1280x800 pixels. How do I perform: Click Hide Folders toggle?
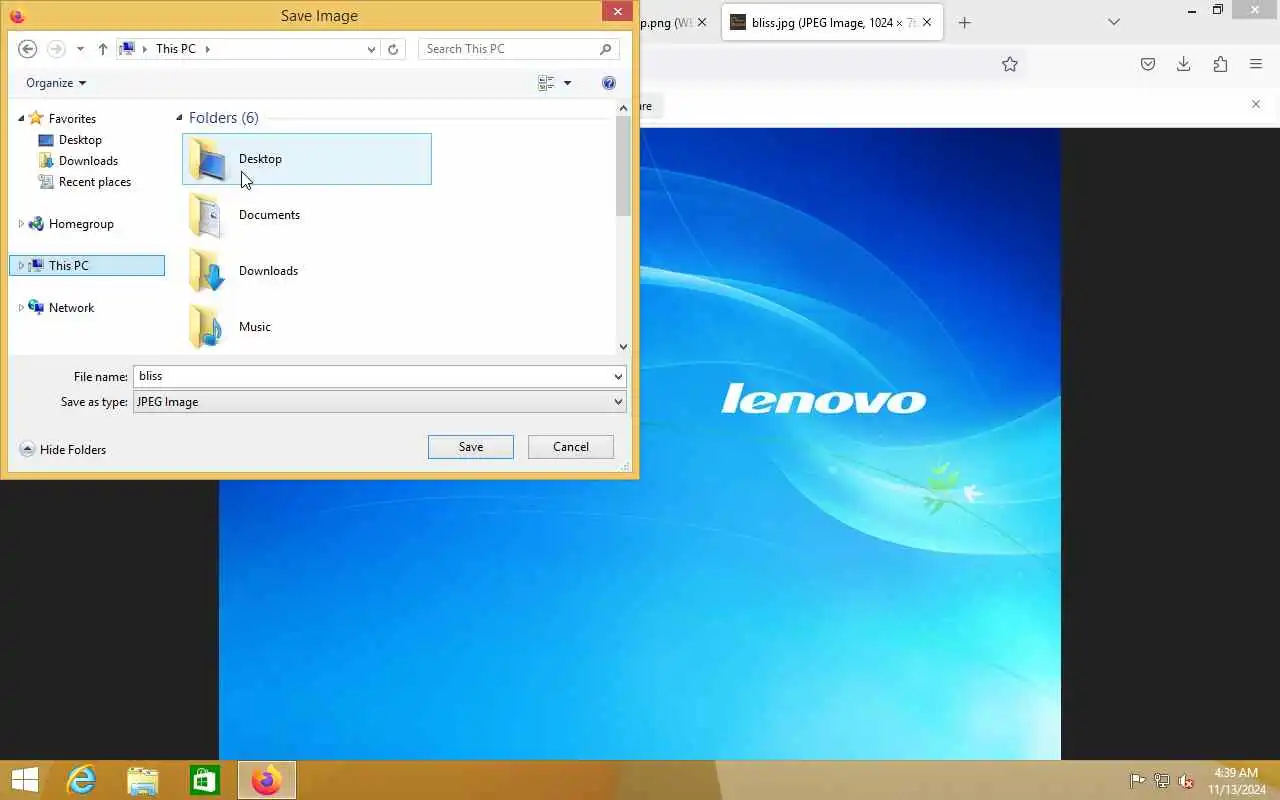(x=63, y=450)
